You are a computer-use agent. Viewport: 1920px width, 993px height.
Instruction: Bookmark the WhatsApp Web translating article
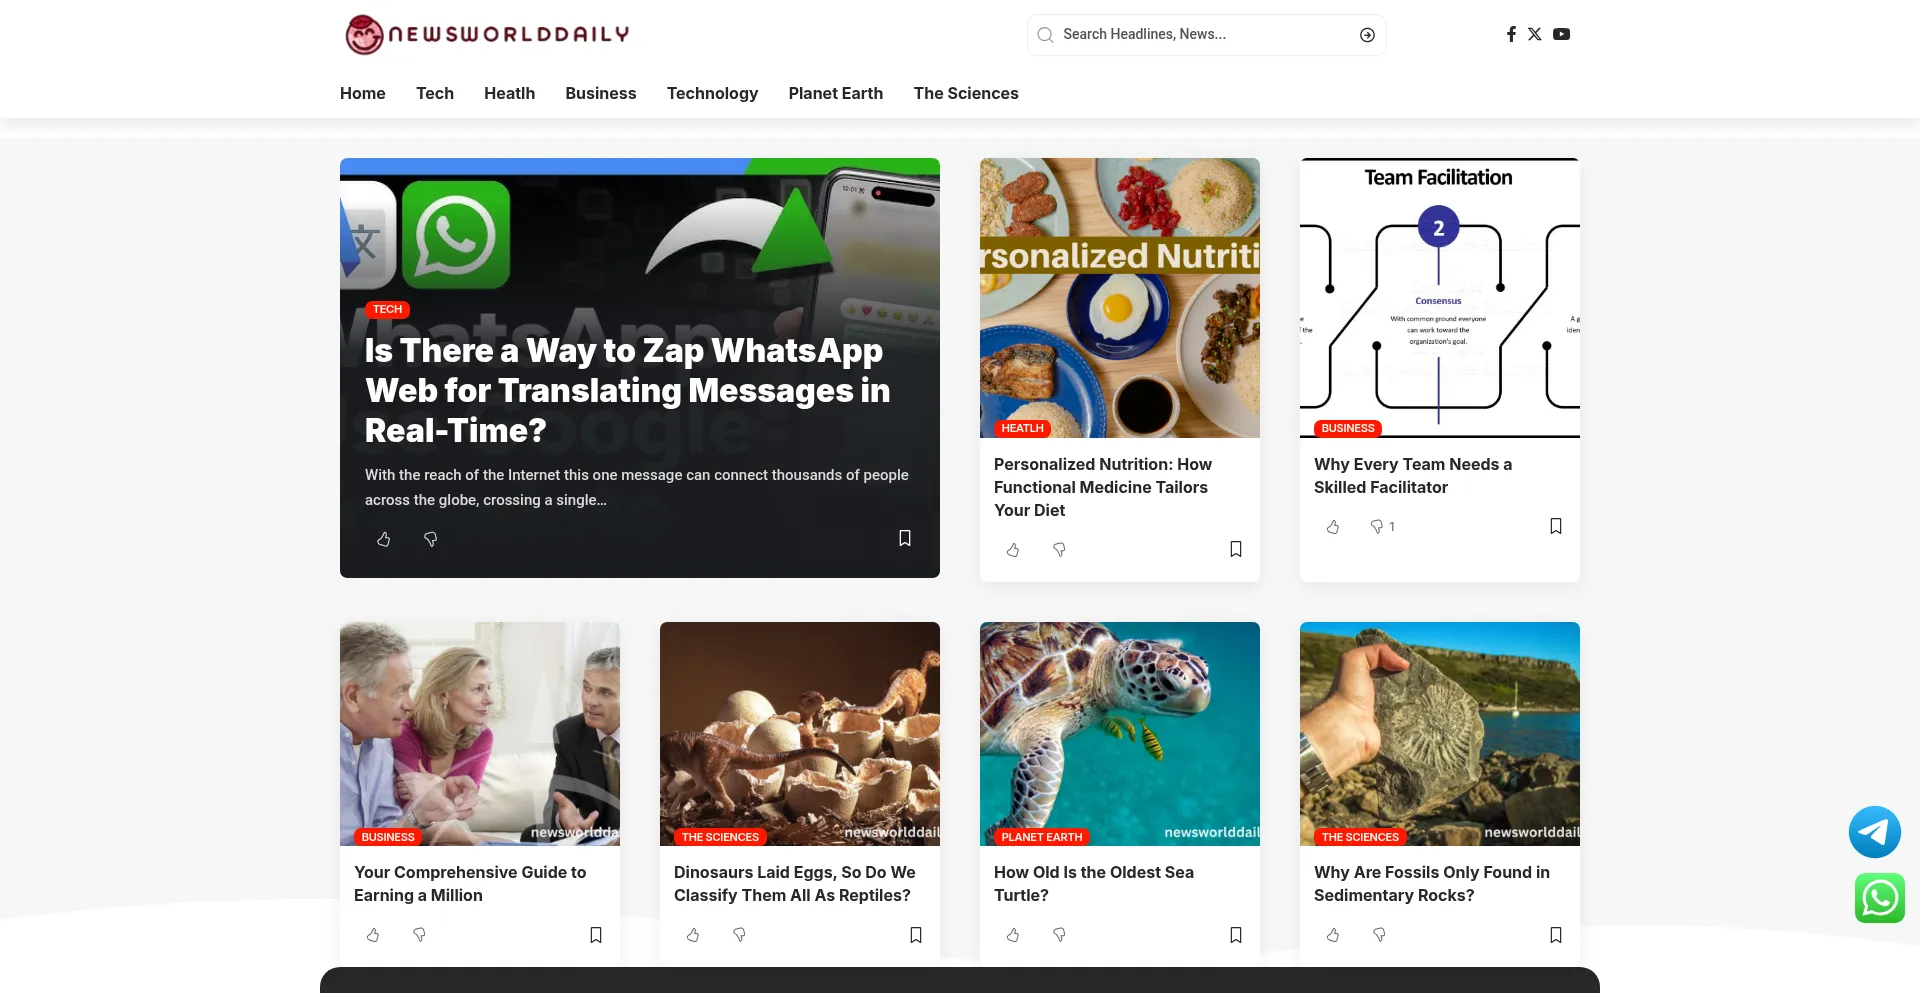[x=905, y=538]
